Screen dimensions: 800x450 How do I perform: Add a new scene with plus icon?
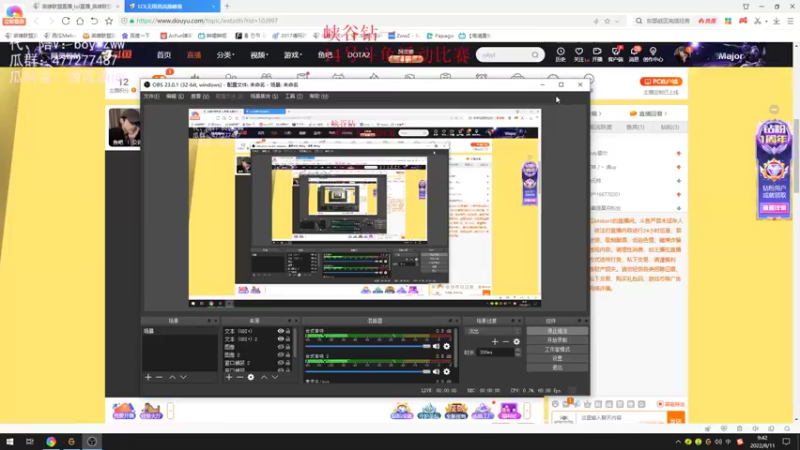[x=148, y=377]
